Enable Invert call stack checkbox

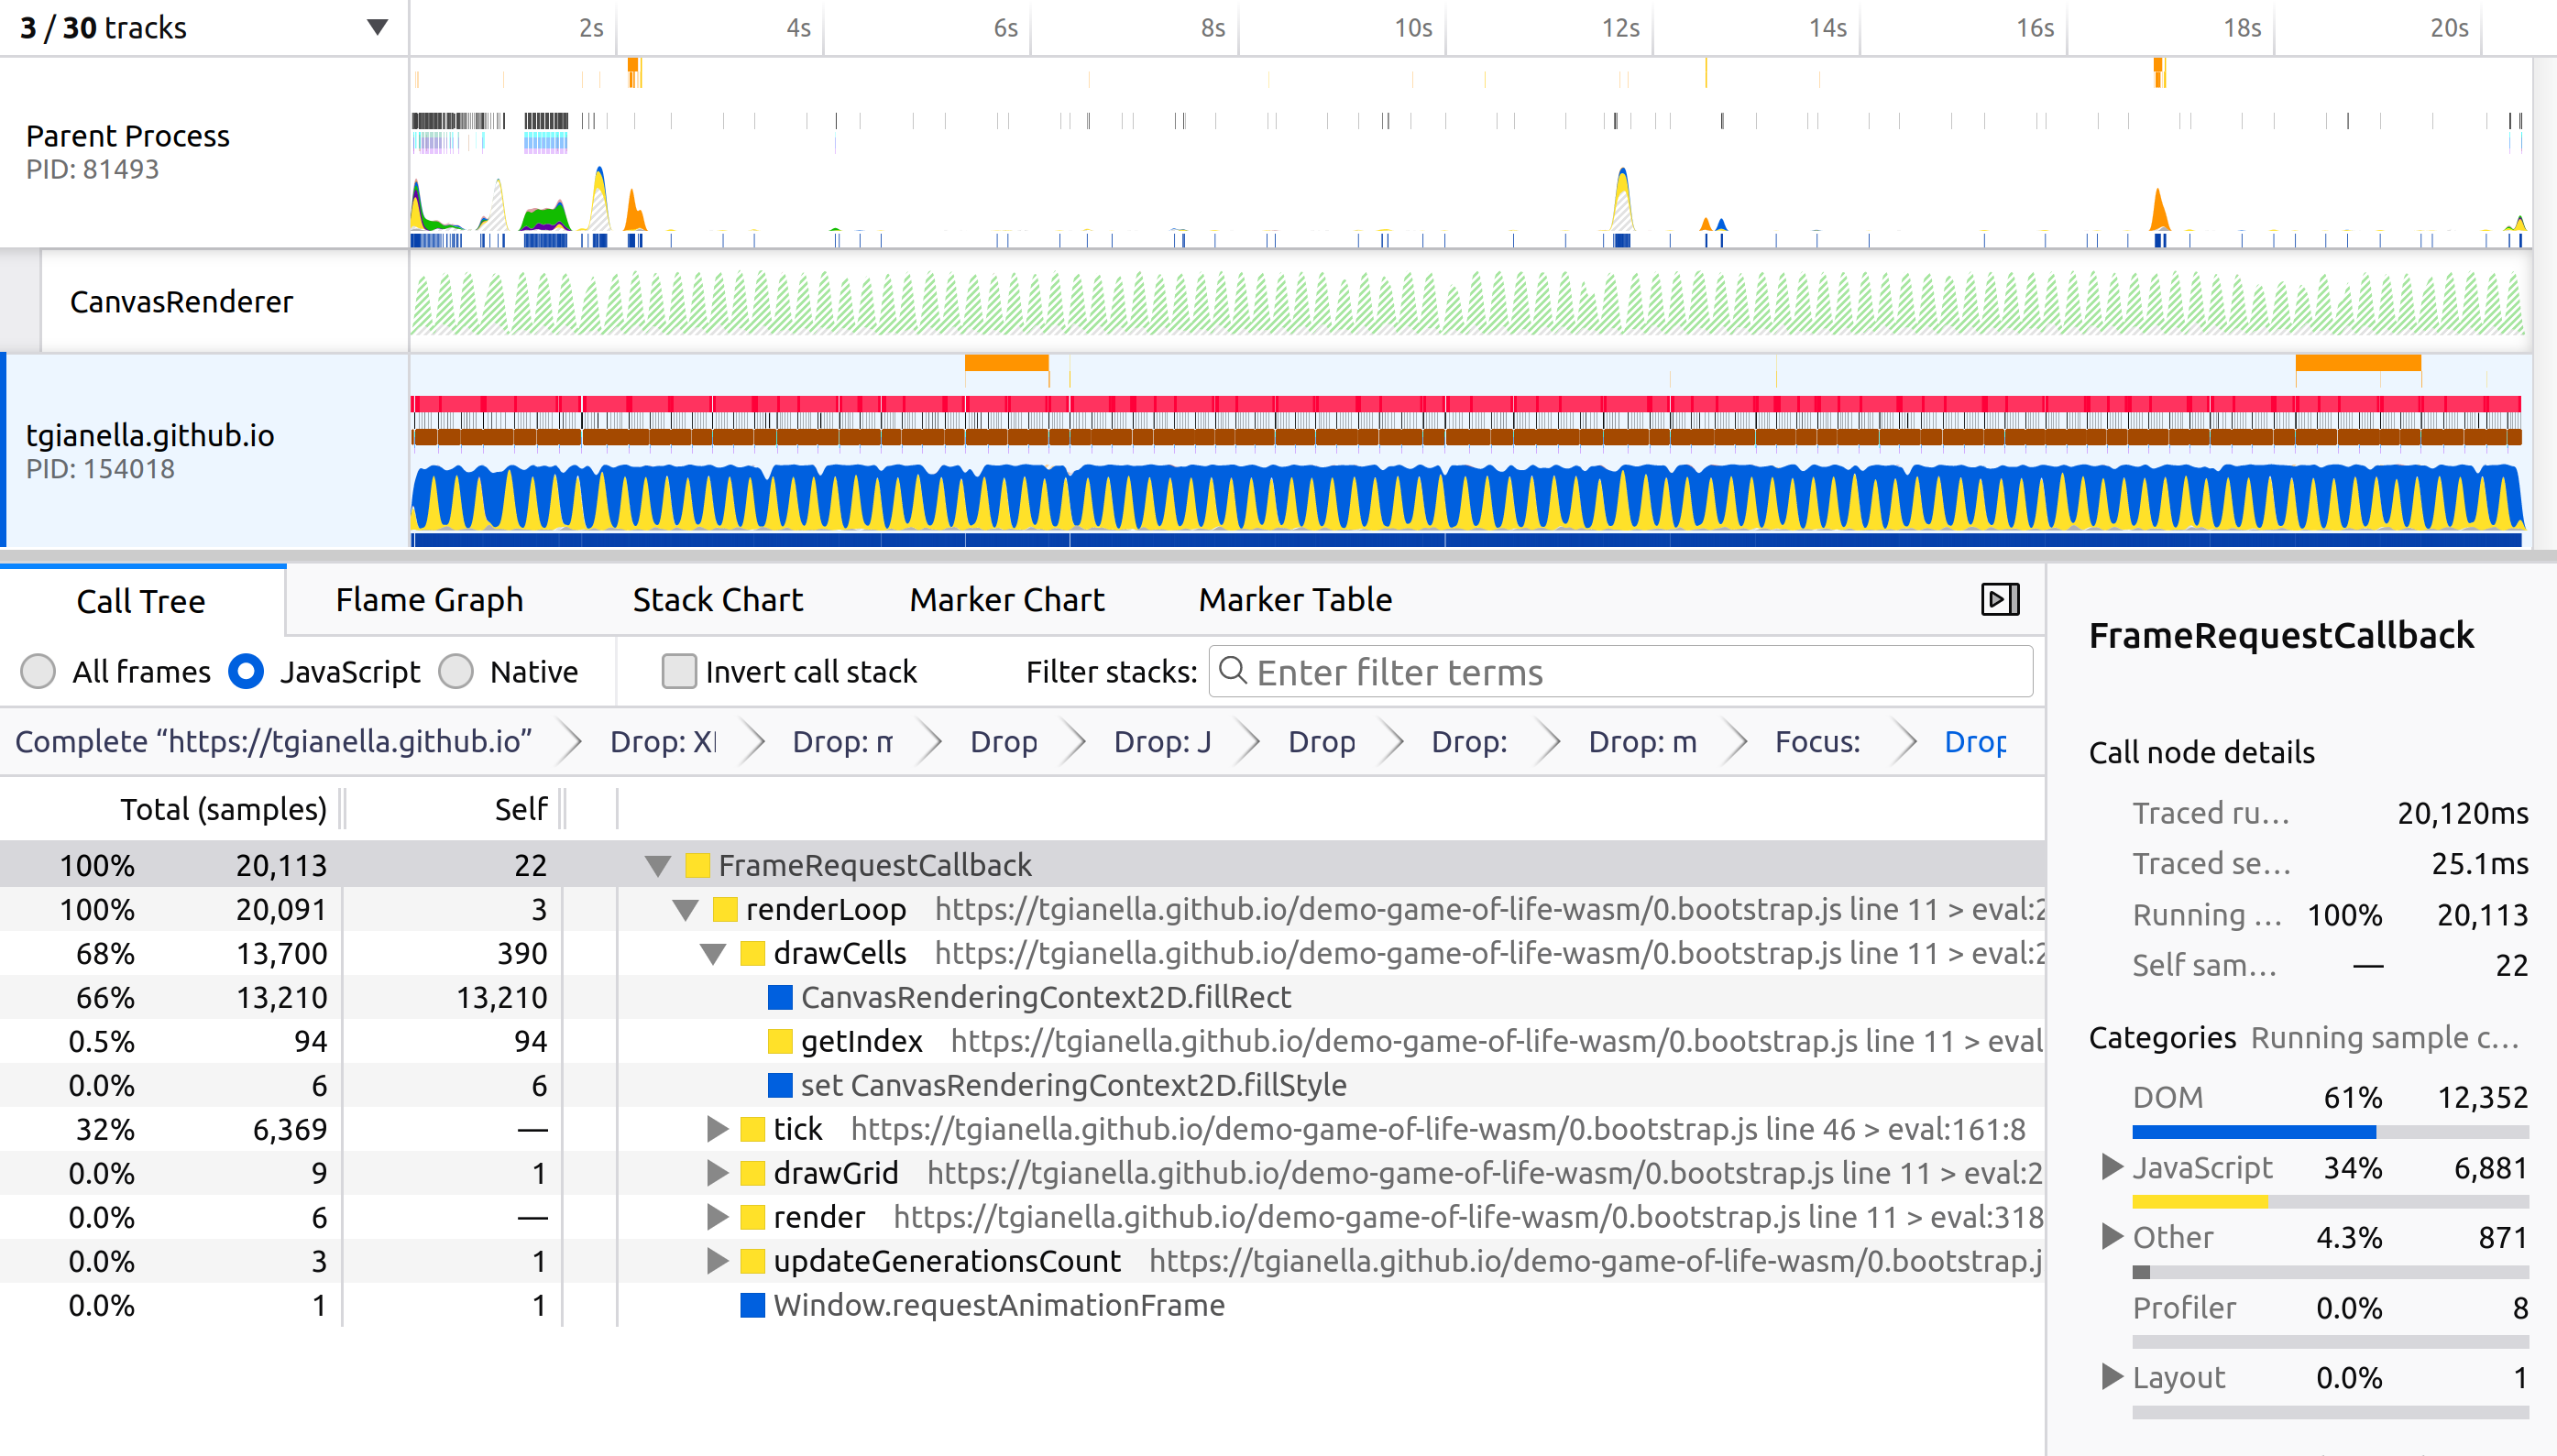point(679,671)
